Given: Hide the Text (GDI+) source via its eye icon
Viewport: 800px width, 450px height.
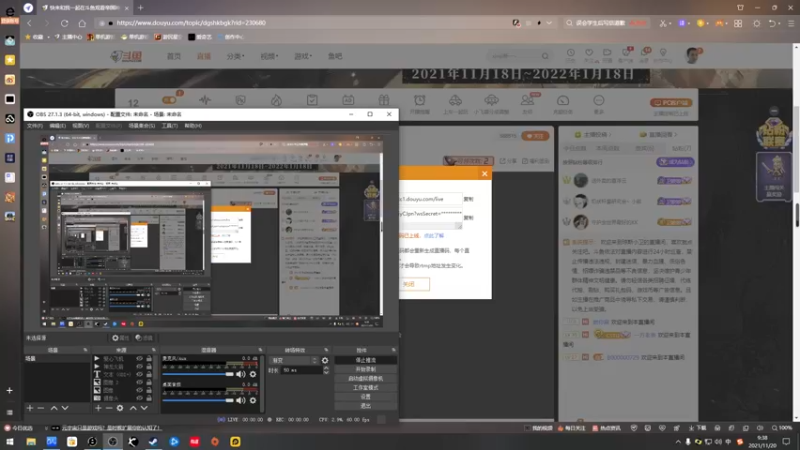Looking at the screenshot, I should [139, 374].
